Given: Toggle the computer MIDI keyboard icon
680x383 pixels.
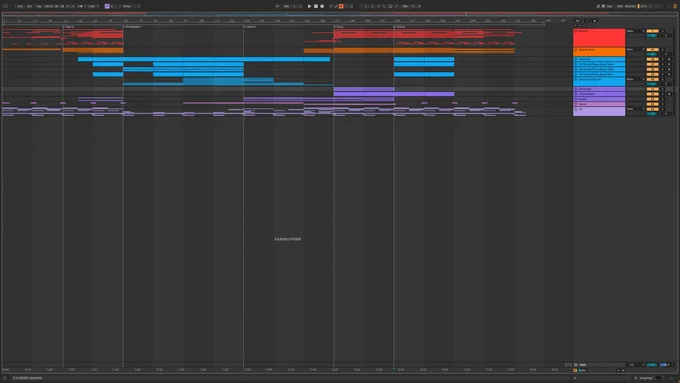Looking at the screenshot, I should click(603, 6).
